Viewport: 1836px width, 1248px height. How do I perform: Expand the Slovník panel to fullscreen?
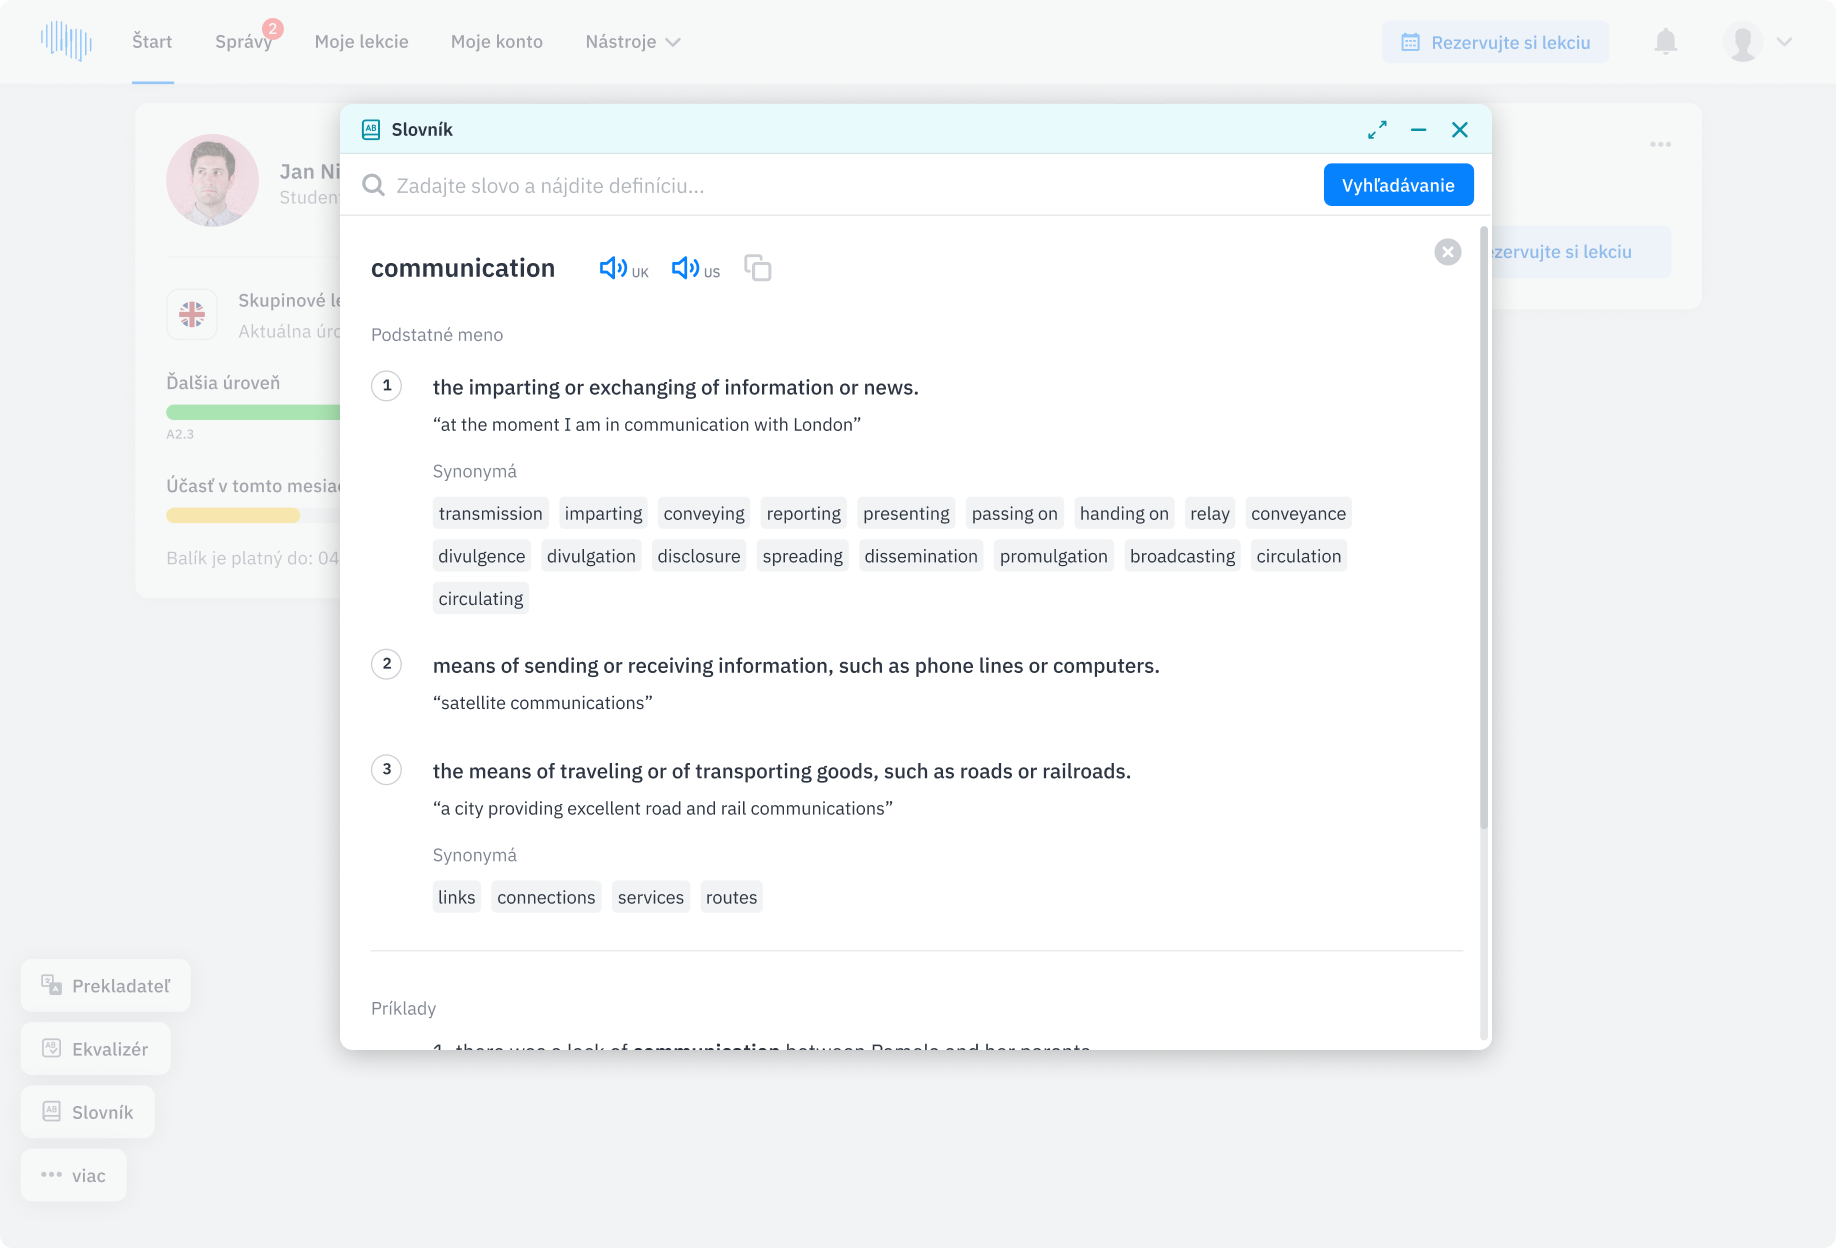pos(1377,130)
